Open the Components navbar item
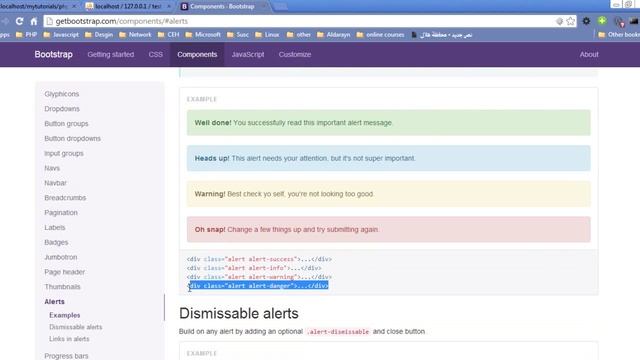Viewport: 640px width, 360px height. (197, 54)
